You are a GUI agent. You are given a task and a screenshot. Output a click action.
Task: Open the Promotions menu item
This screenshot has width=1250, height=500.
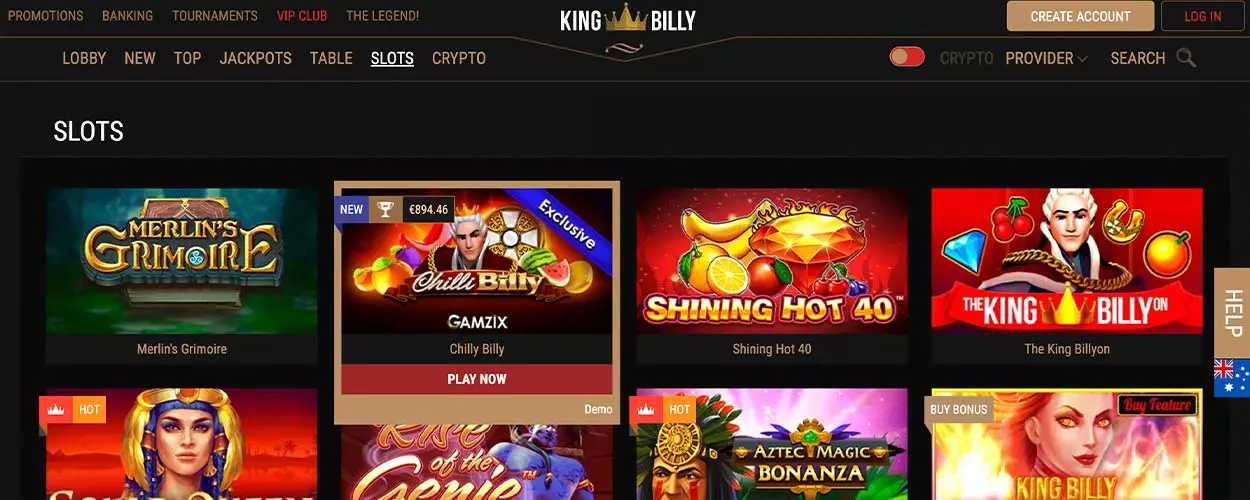46,16
